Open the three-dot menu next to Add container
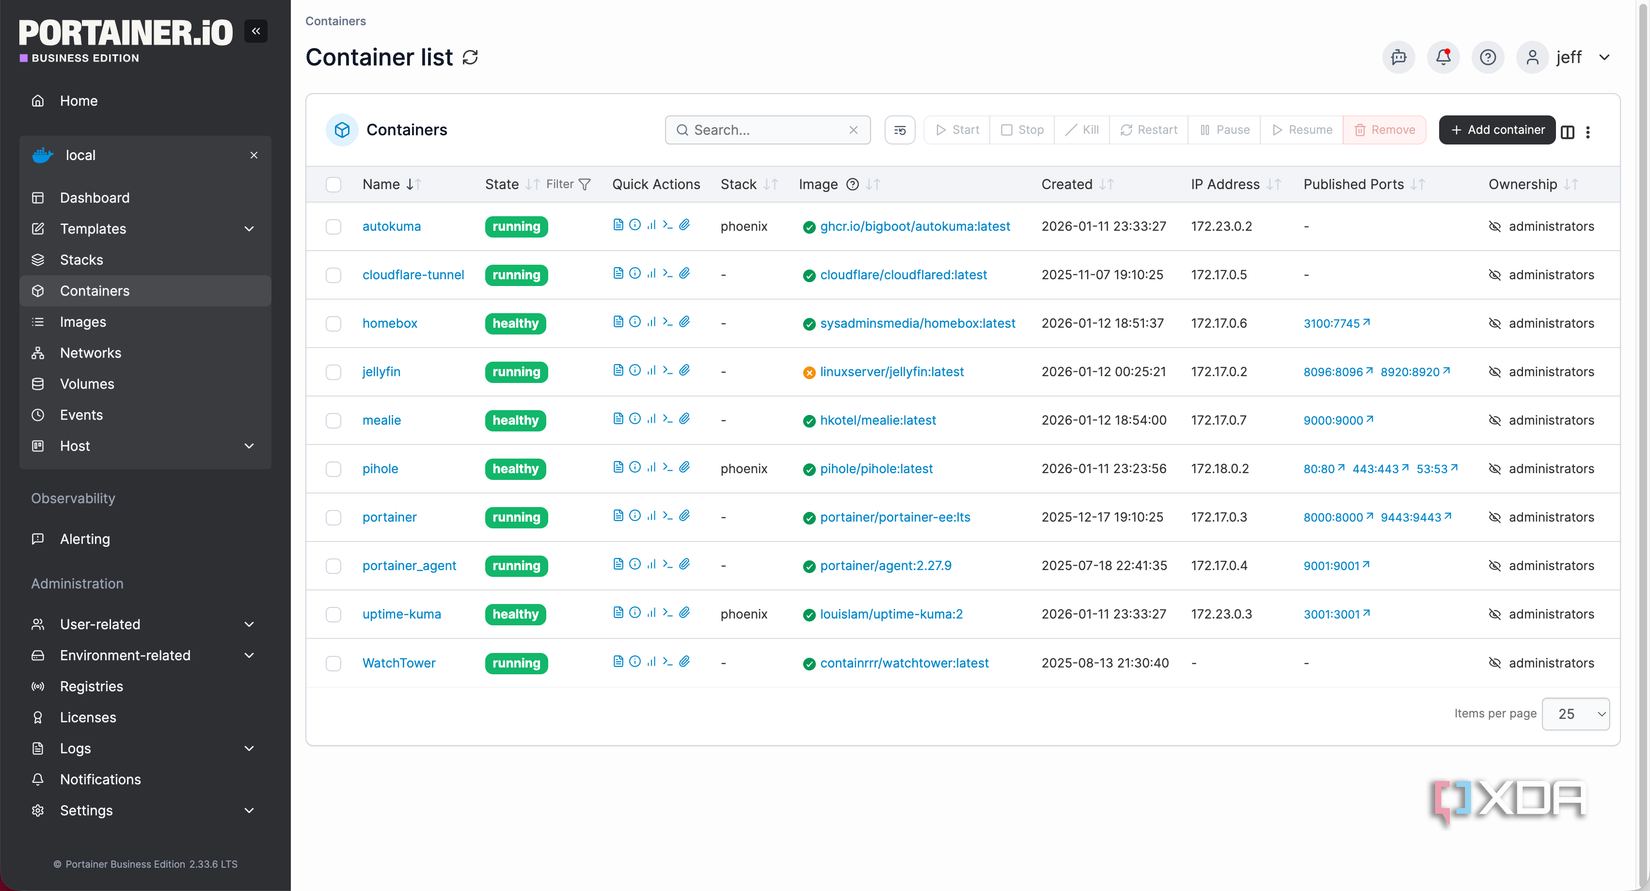1650x891 pixels. tap(1588, 132)
